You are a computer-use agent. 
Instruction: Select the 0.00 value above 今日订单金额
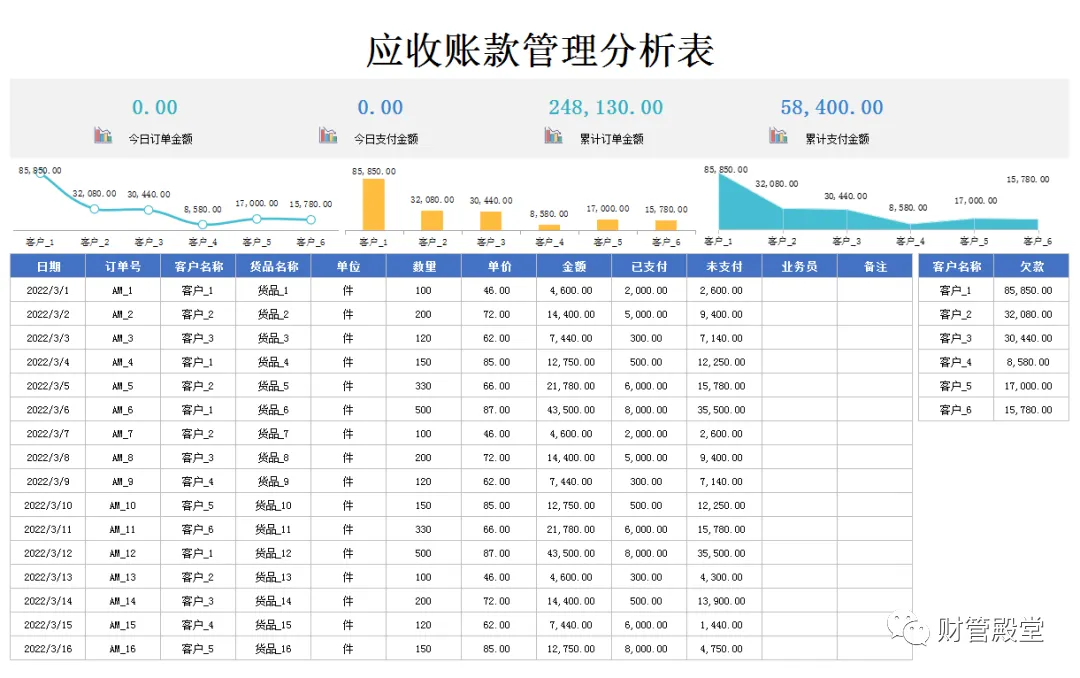(x=155, y=107)
